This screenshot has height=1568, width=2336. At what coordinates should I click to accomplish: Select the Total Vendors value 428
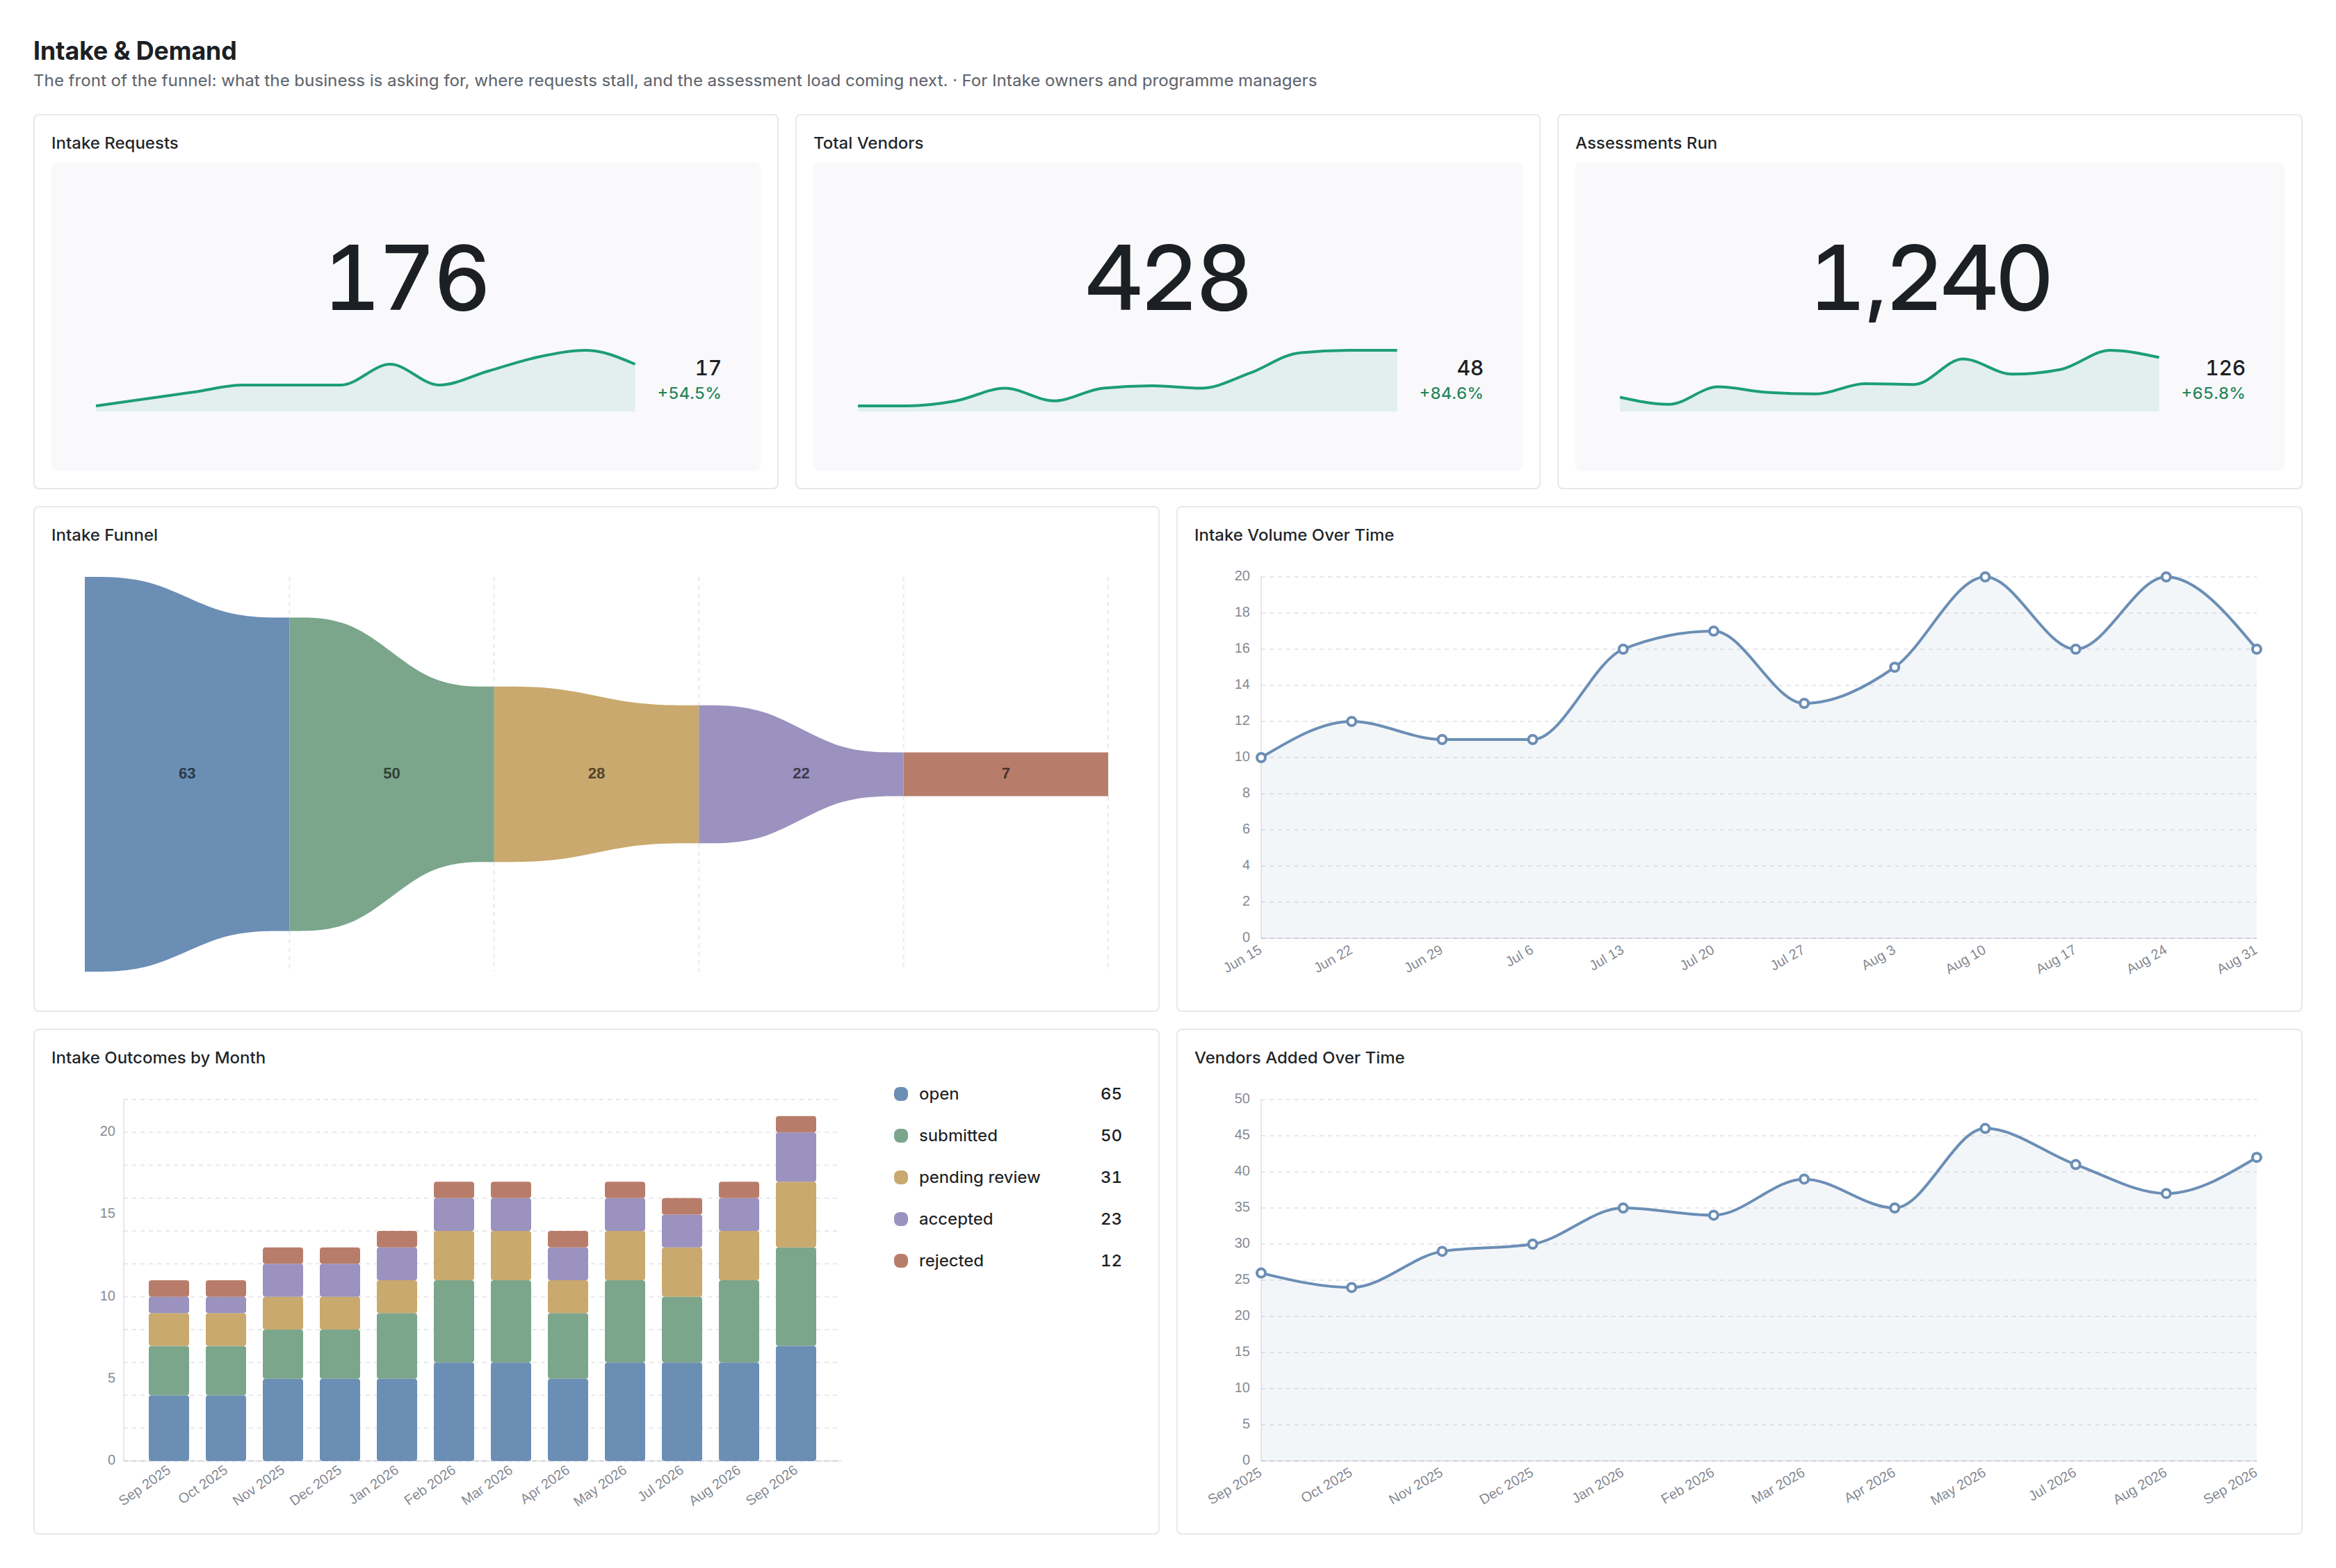coord(1168,279)
